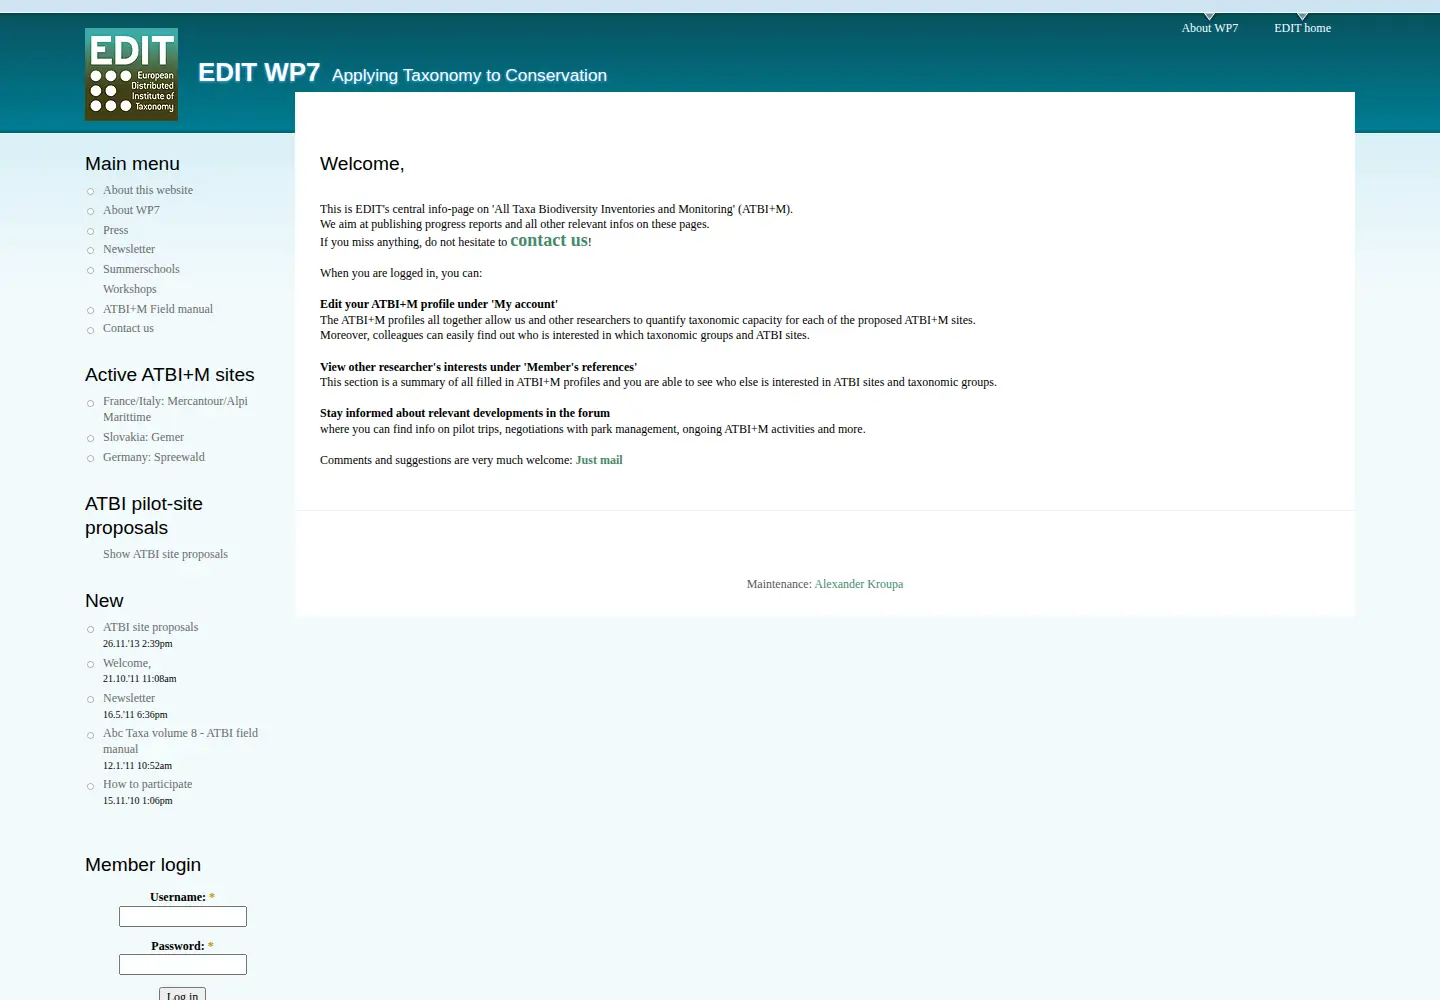Open Slovakia: Gemer site link

(143, 437)
